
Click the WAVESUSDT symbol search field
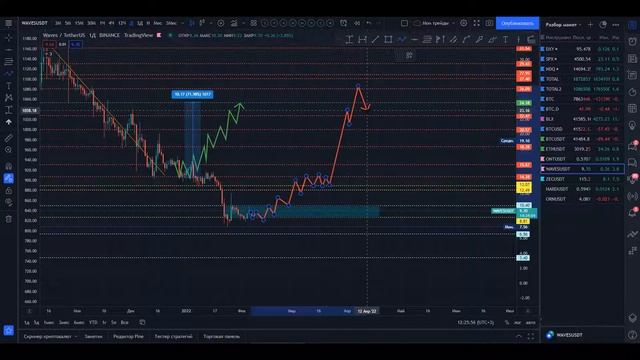pyautogui.click(x=35, y=23)
